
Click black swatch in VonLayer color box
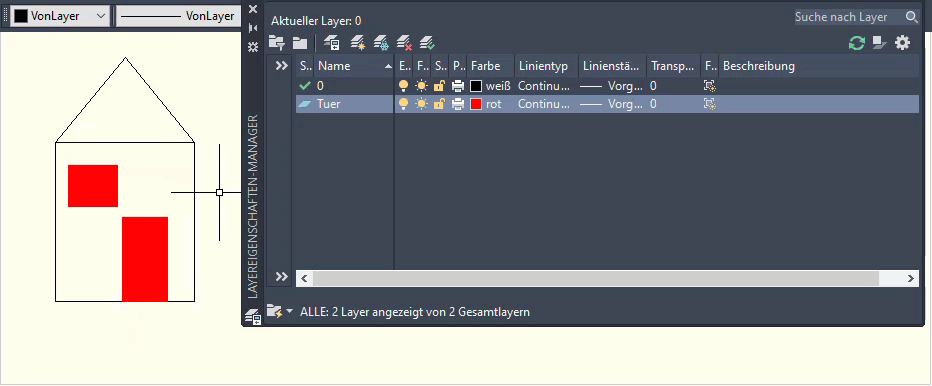(x=21, y=16)
